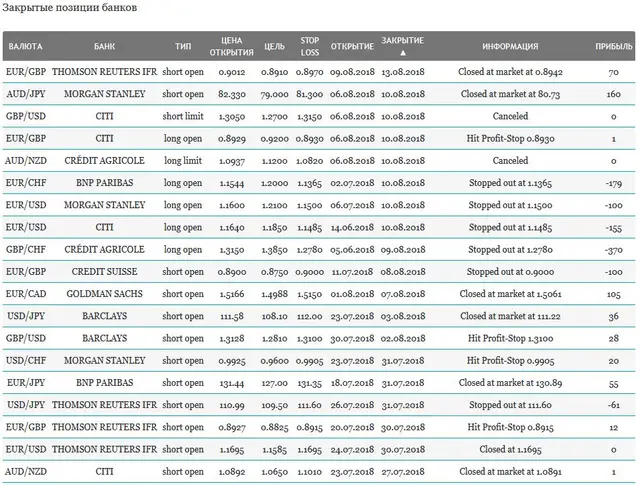Click CRÉDIT AGRICOLE in GBP/CHF row
This screenshot has height=485, width=640.
tap(104, 249)
